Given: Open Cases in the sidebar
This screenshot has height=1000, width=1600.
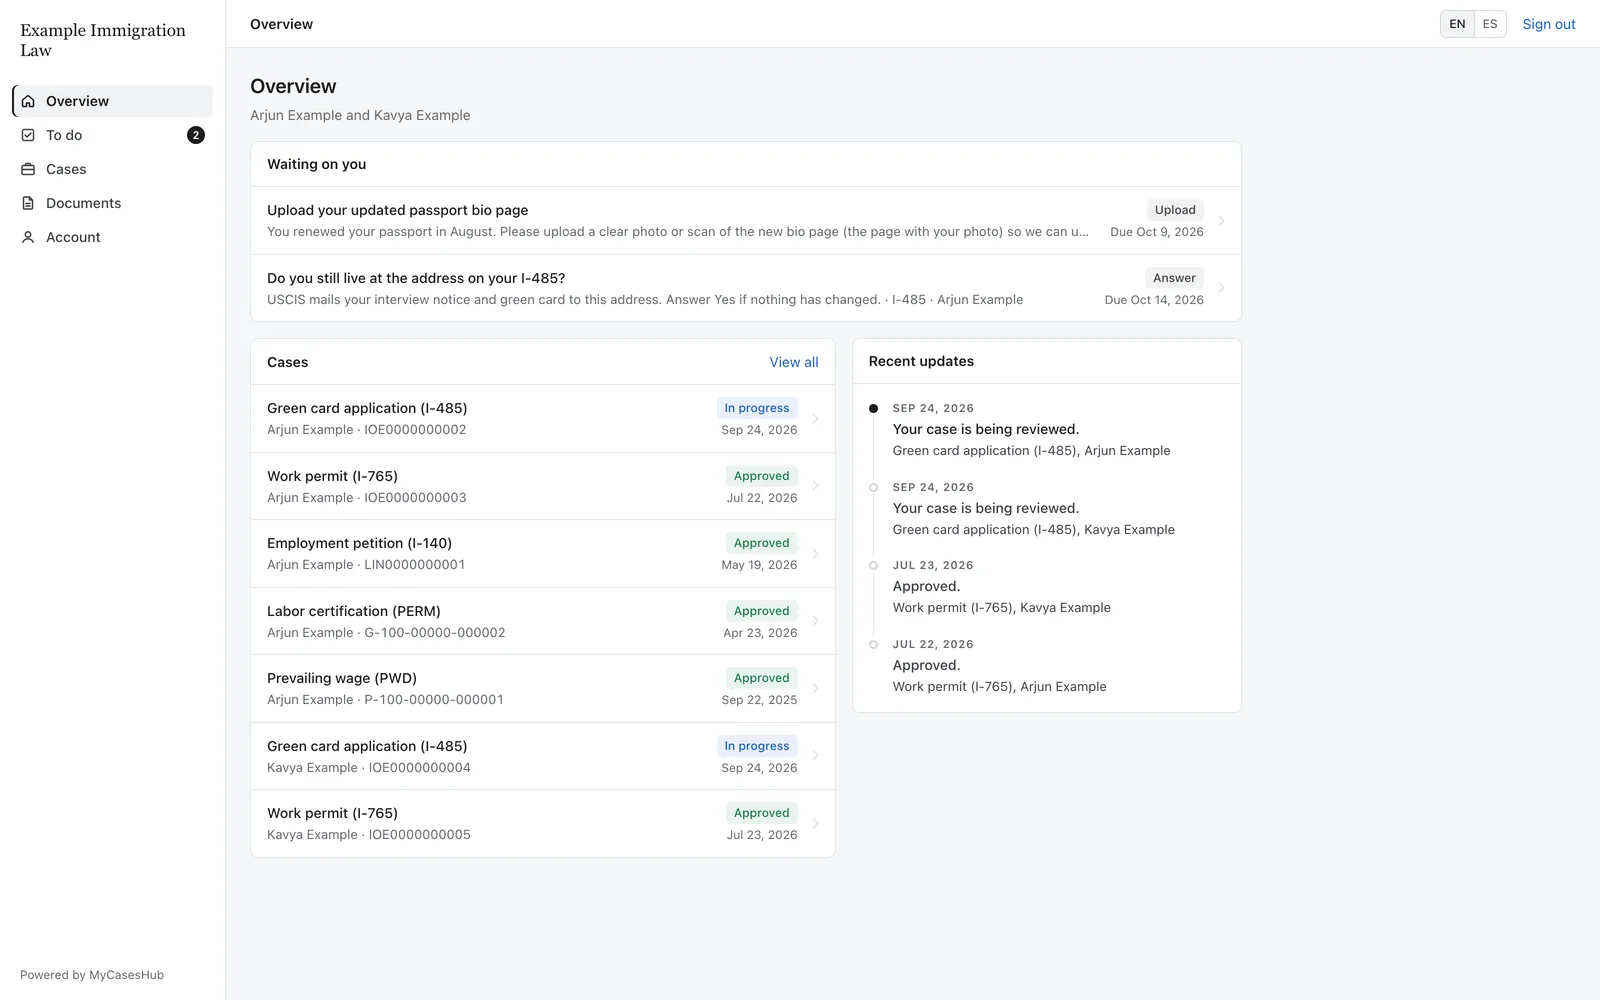Looking at the screenshot, I should (113, 169).
